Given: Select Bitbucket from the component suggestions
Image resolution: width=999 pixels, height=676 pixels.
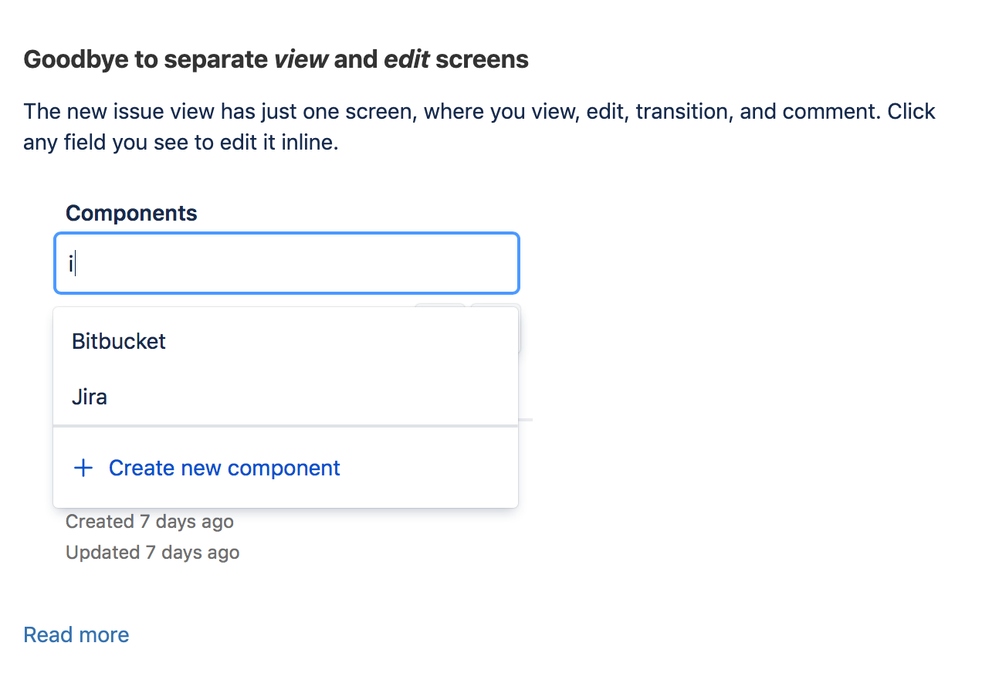Looking at the screenshot, I should point(119,341).
